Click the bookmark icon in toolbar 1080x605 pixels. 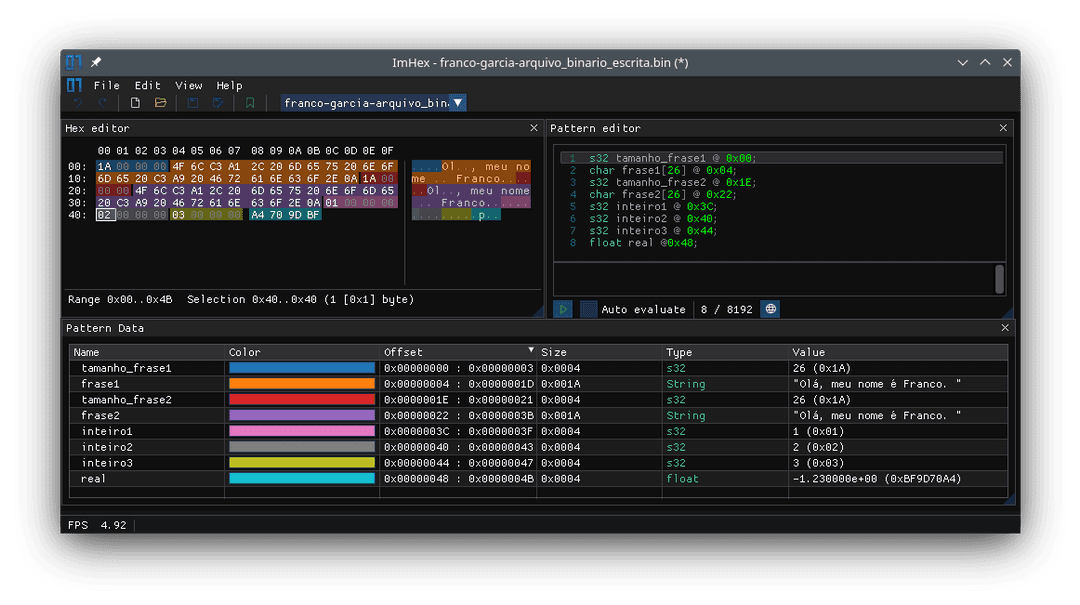250,103
